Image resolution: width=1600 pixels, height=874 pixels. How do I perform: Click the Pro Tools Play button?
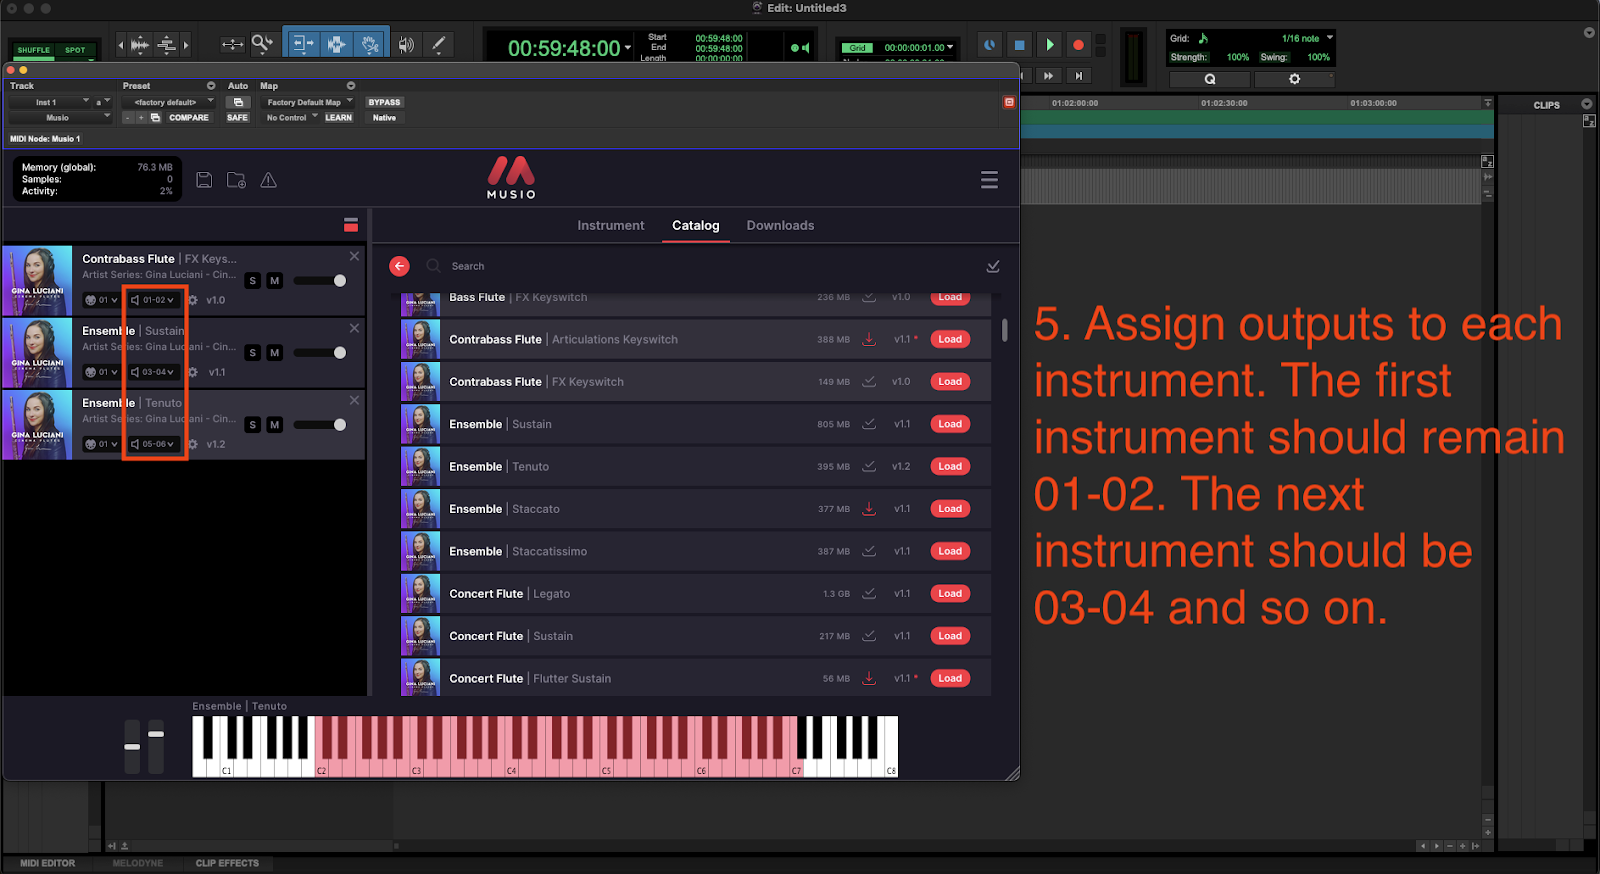pos(1049,45)
